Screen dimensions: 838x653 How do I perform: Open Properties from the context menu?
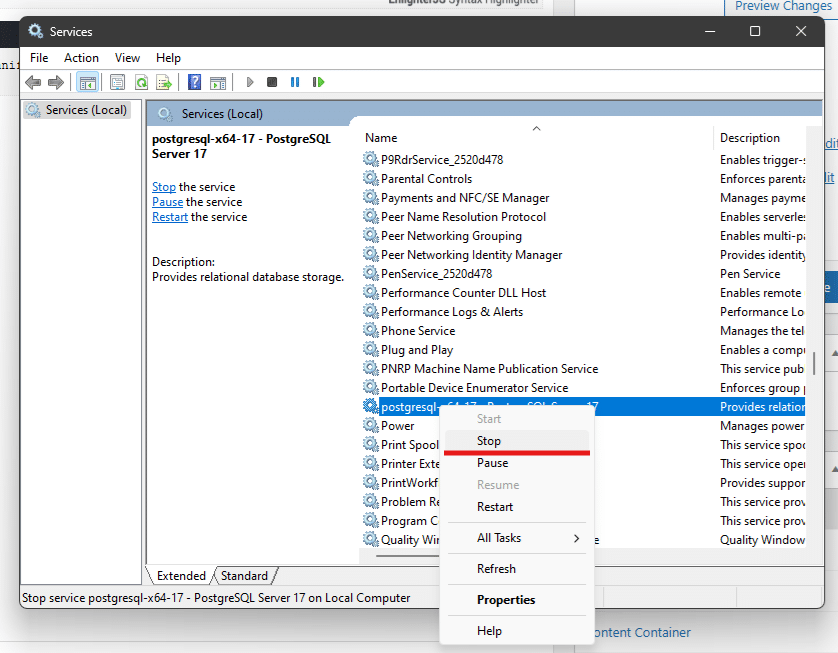pyautogui.click(x=516, y=600)
